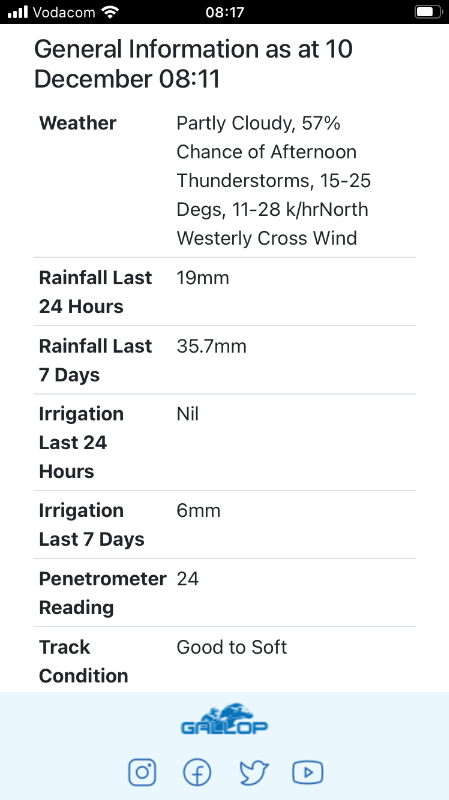Image resolution: width=449 pixels, height=800 pixels.
Task: Tap the Vodacom carrier name
Action: pyautogui.click(x=64, y=12)
